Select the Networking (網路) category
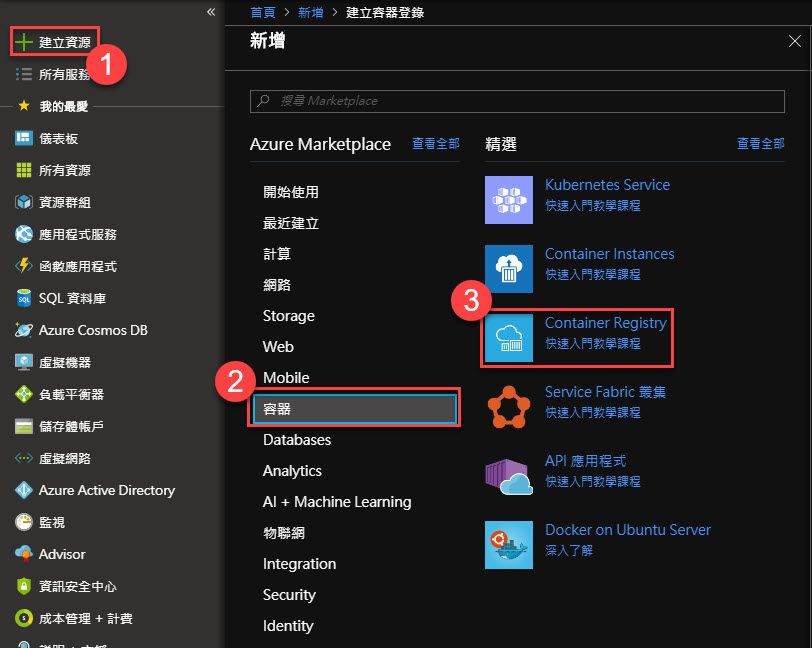The height and width of the screenshot is (648, 812). click(x=277, y=285)
